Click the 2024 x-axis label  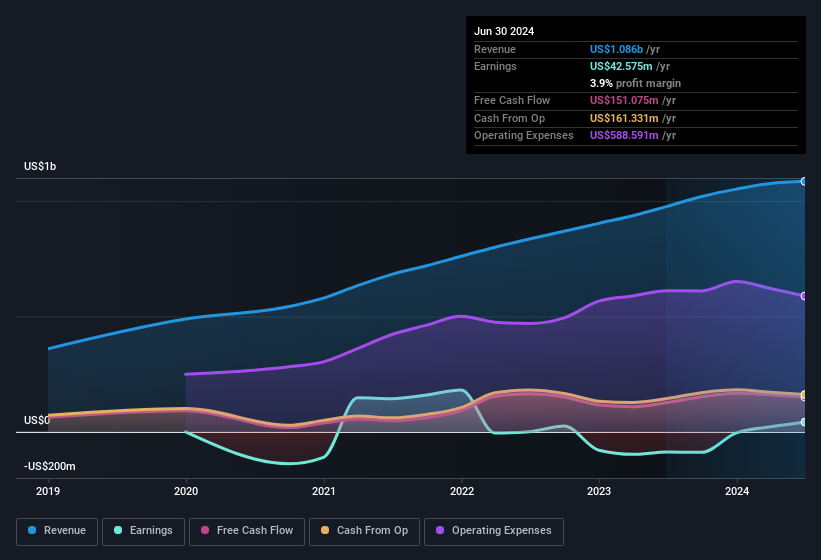(737, 491)
